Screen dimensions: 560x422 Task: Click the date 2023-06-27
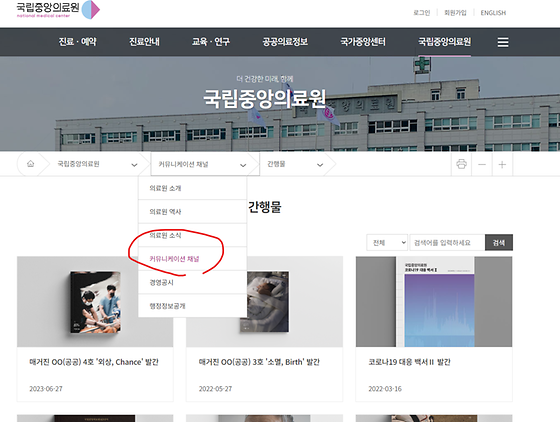pyautogui.click(x=46, y=388)
